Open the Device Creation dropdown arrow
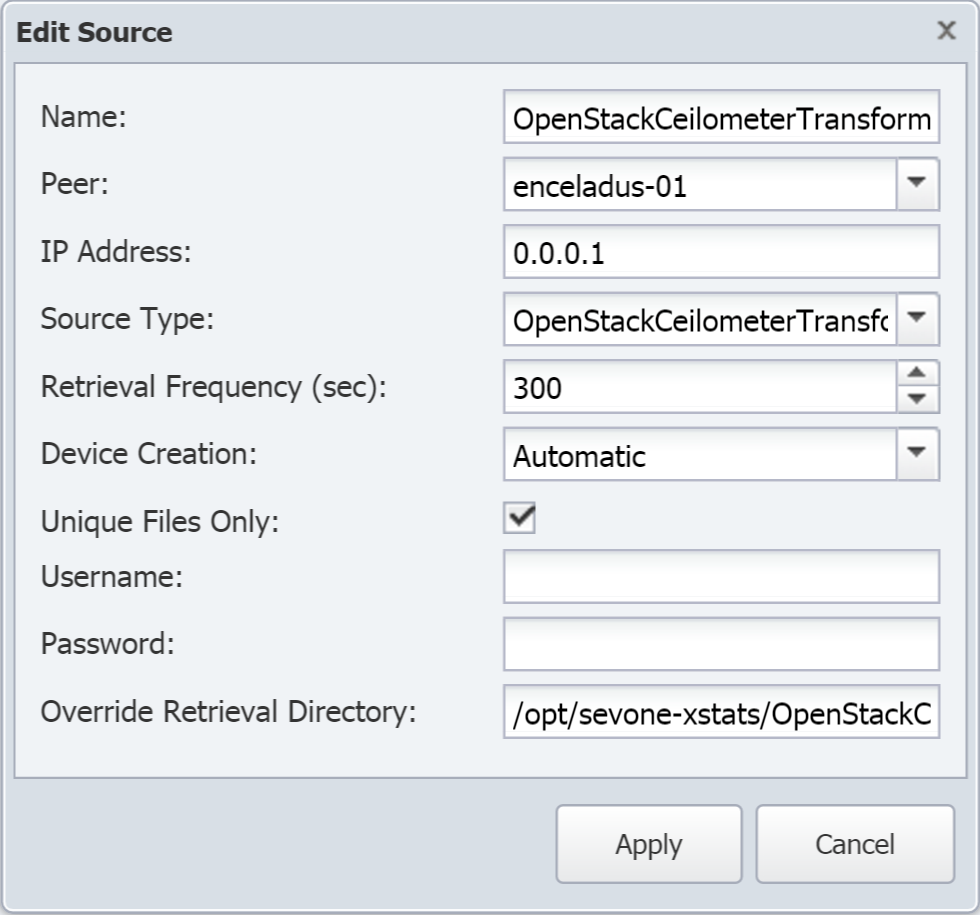 point(917,453)
